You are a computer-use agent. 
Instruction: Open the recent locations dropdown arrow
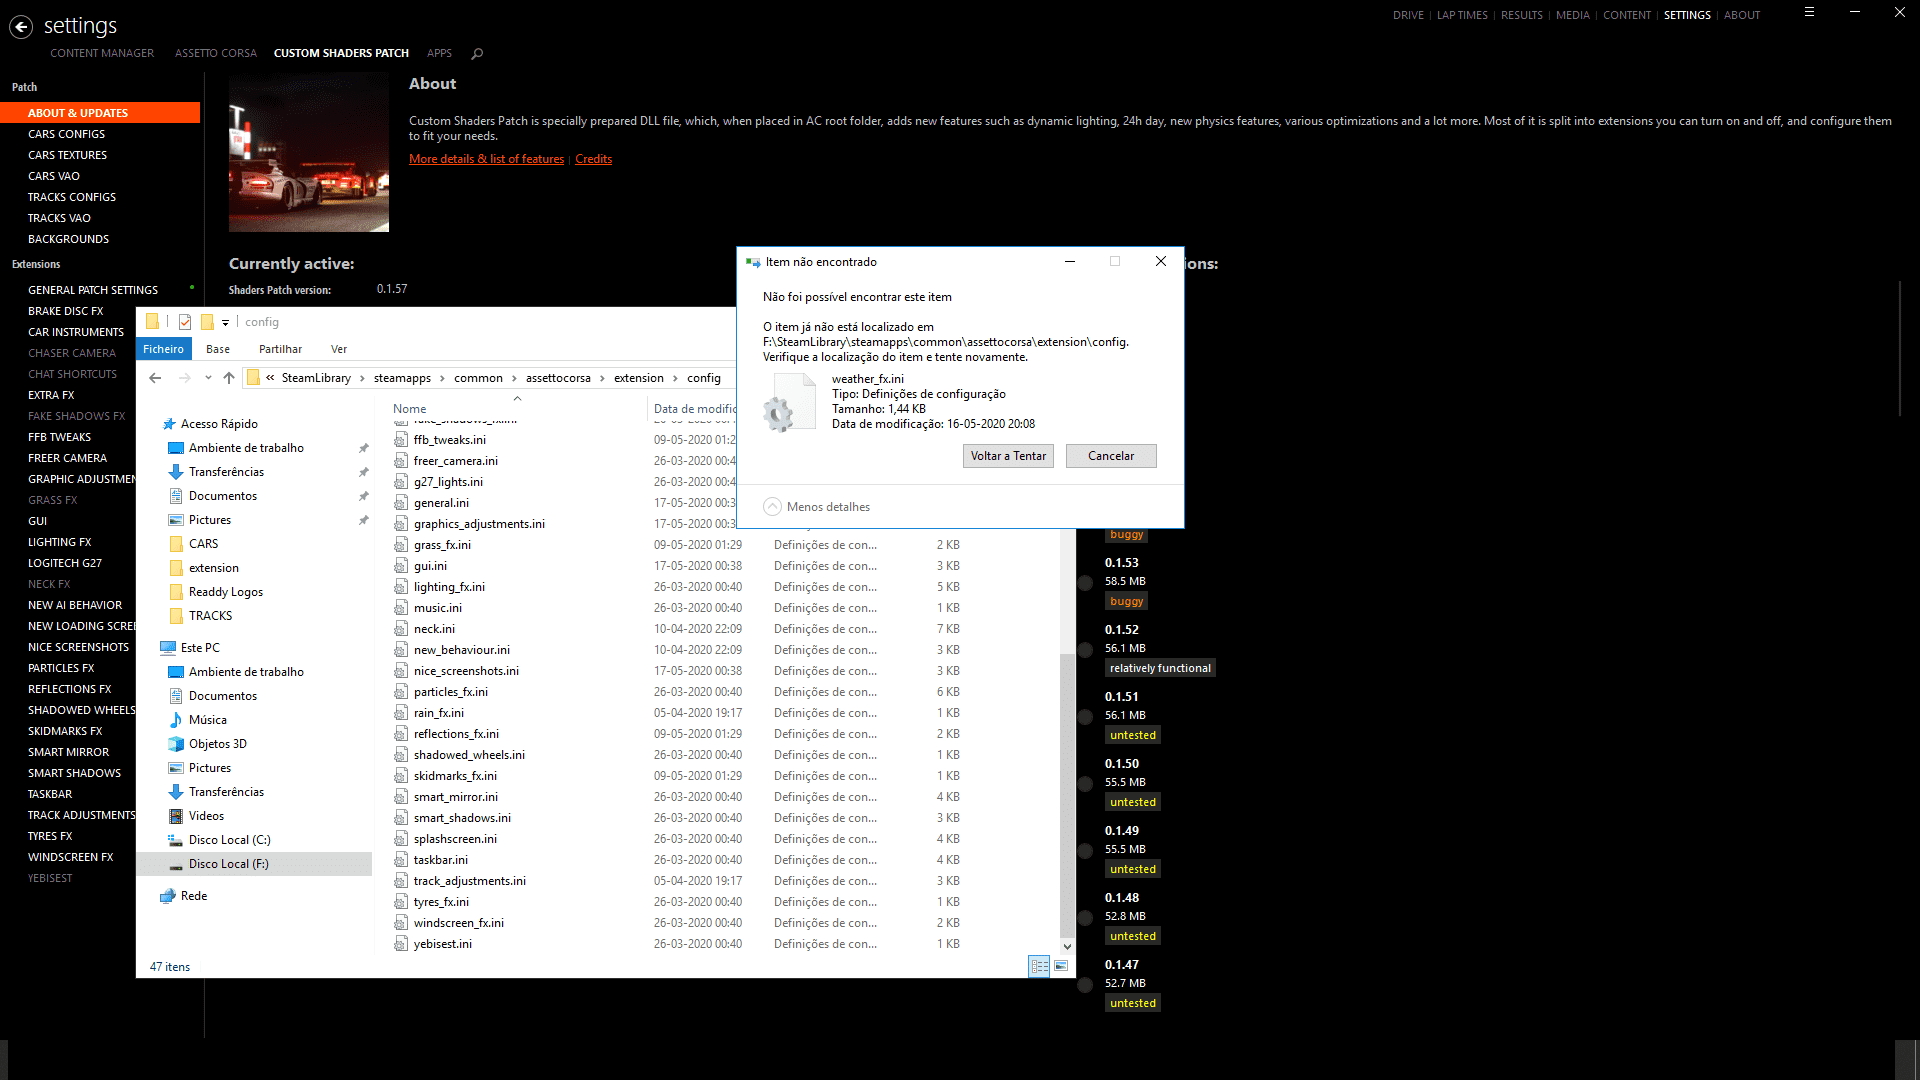coord(208,378)
